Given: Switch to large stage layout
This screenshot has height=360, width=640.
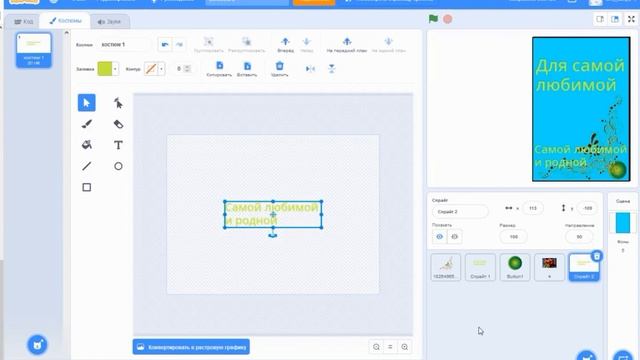Looking at the screenshot, I should point(615,19).
